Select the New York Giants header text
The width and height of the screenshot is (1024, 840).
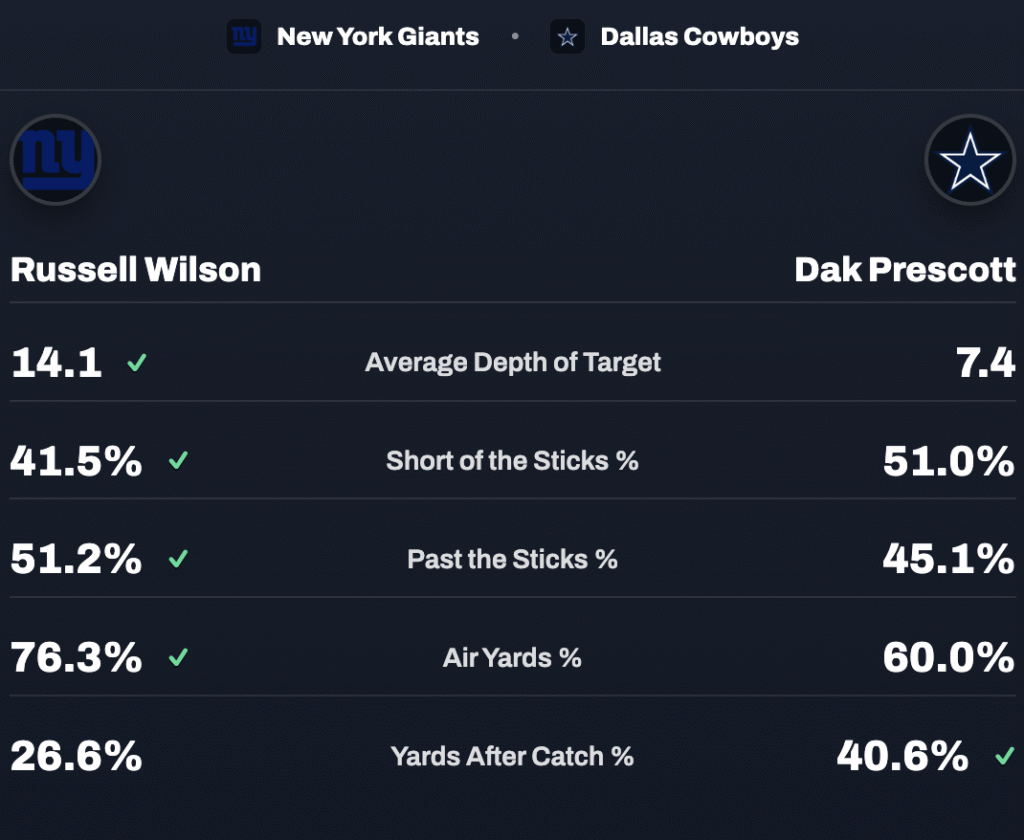pos(378,37)
